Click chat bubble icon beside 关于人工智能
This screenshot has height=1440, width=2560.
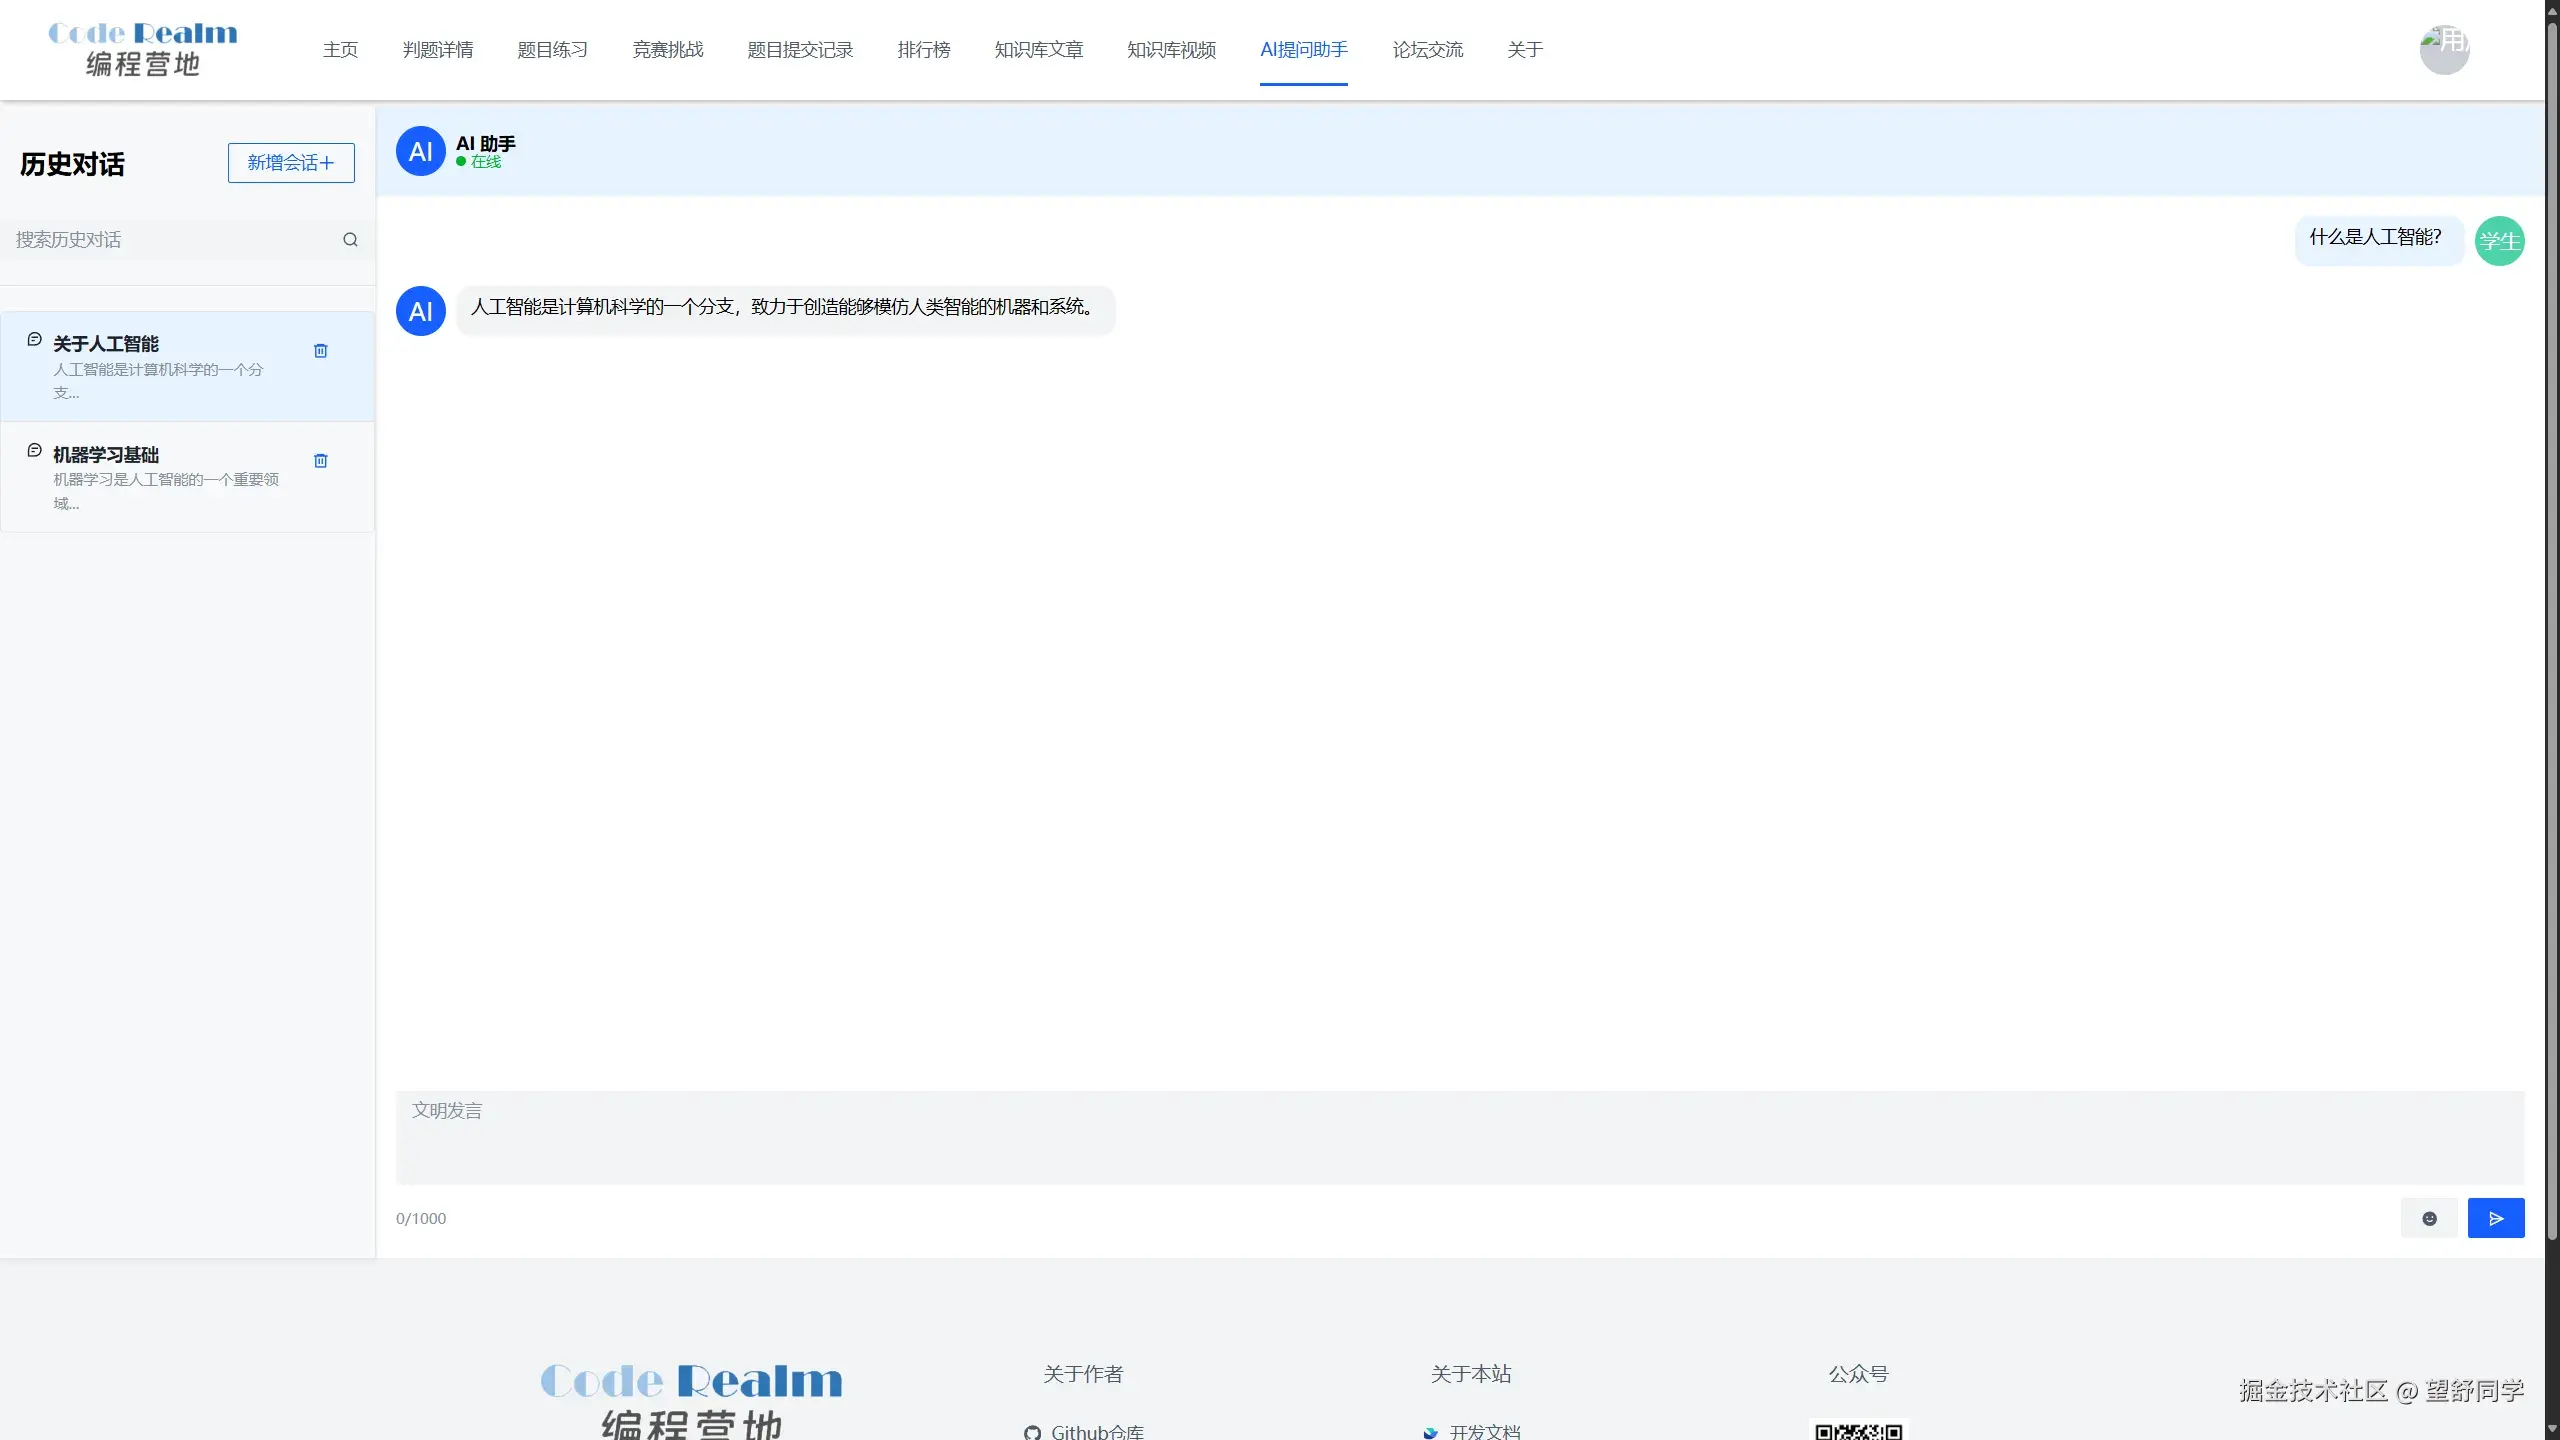(33, 340)
